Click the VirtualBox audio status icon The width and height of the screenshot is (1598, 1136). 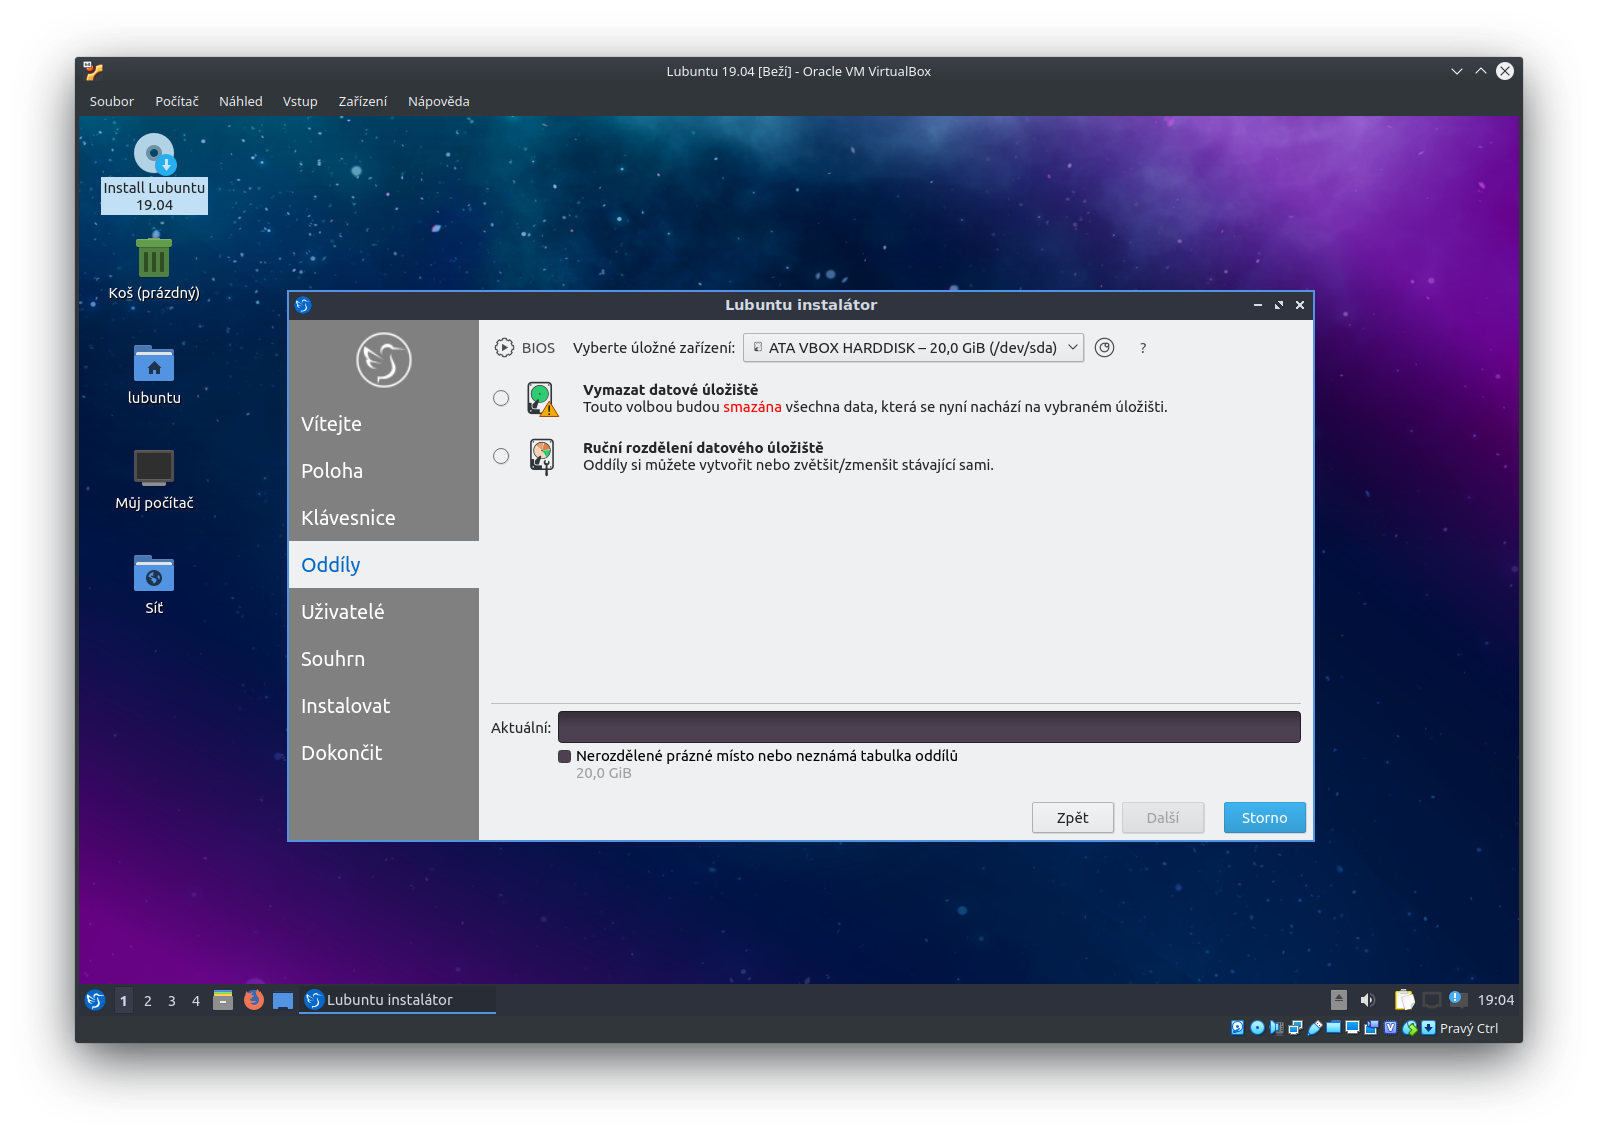[x=1276, y=1027]
